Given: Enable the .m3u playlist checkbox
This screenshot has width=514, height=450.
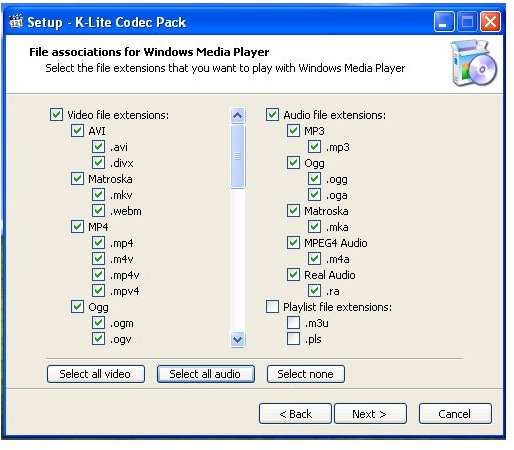Looking at the screenshot, I should coord(293,323).
